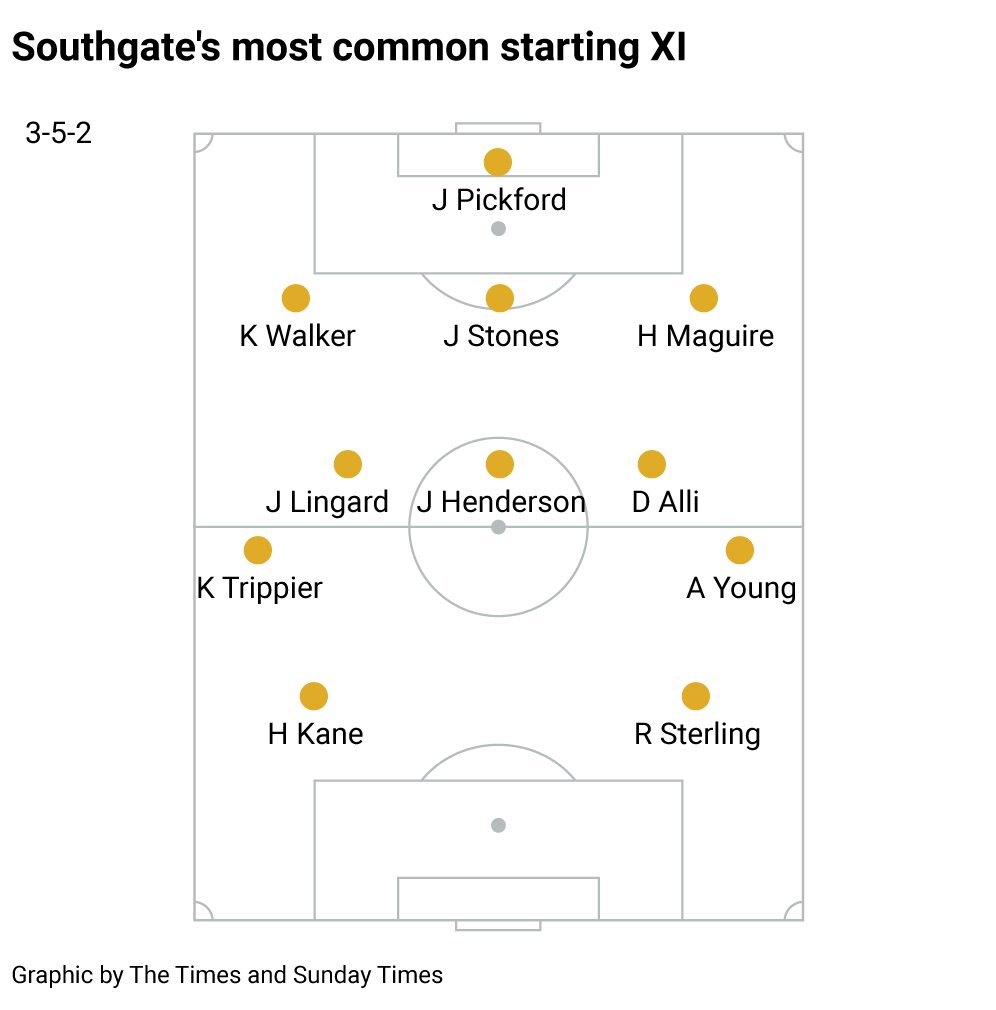This screenshot has height=1010, width=996.
Task: Click the H Kane name label
Action: (x=315, y=734)
